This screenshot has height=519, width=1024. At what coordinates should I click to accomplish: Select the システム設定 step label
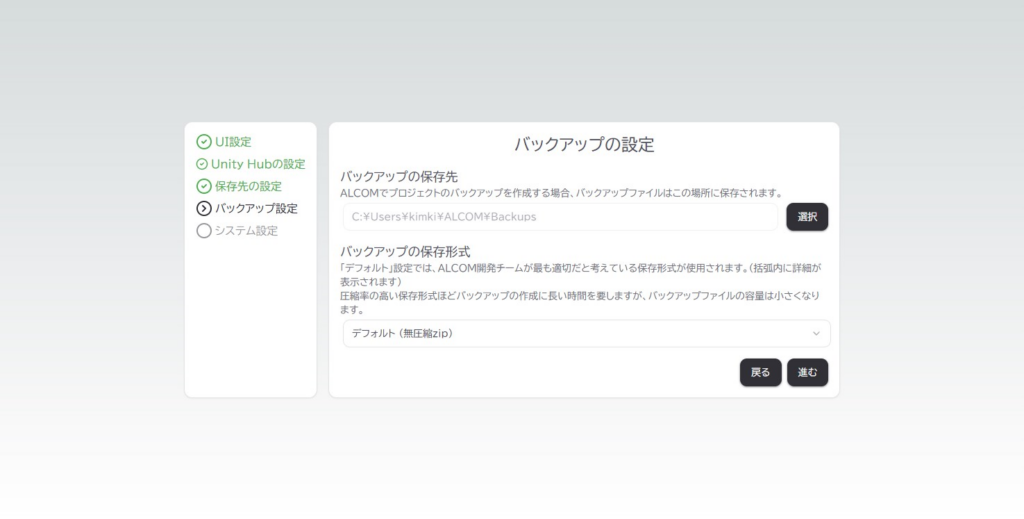tap(246, 230)
